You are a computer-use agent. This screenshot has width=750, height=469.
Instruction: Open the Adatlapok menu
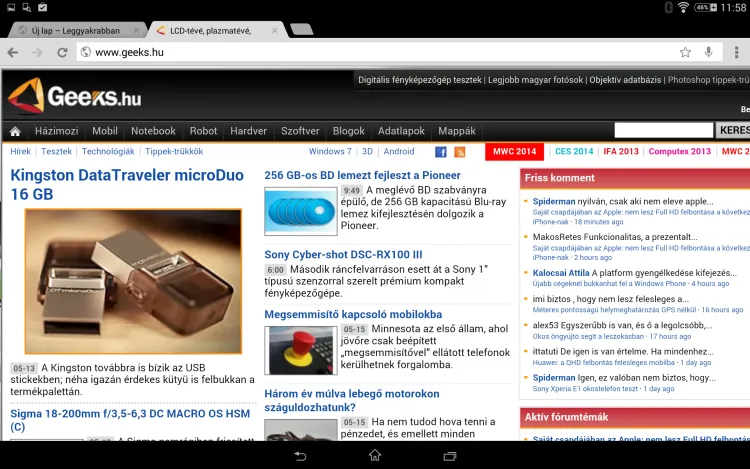coord(401,131)
